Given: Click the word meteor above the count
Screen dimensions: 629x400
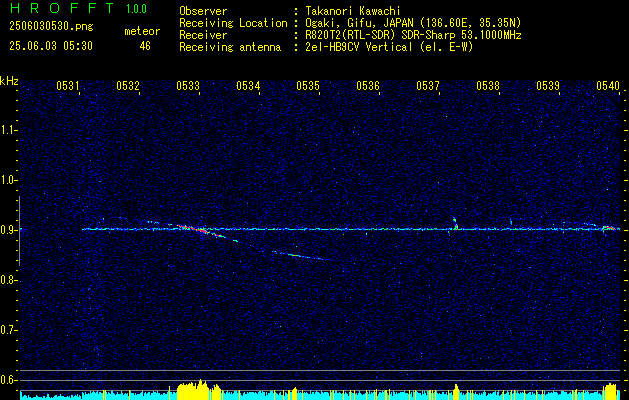Looking at the screenshot, I should point(142,31).
